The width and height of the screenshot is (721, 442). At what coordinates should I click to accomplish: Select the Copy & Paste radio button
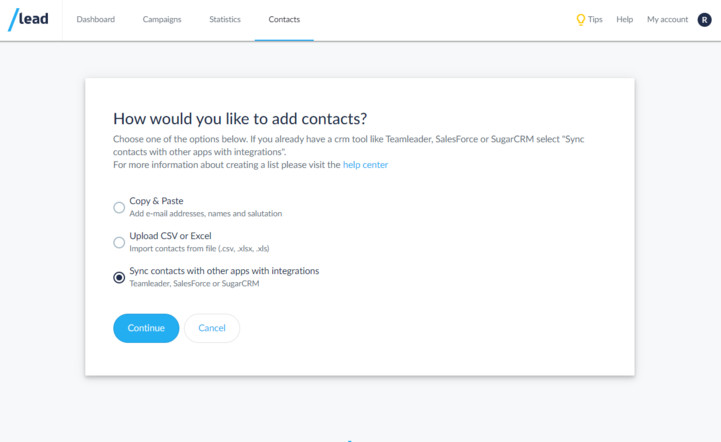(x=119, y=207)
